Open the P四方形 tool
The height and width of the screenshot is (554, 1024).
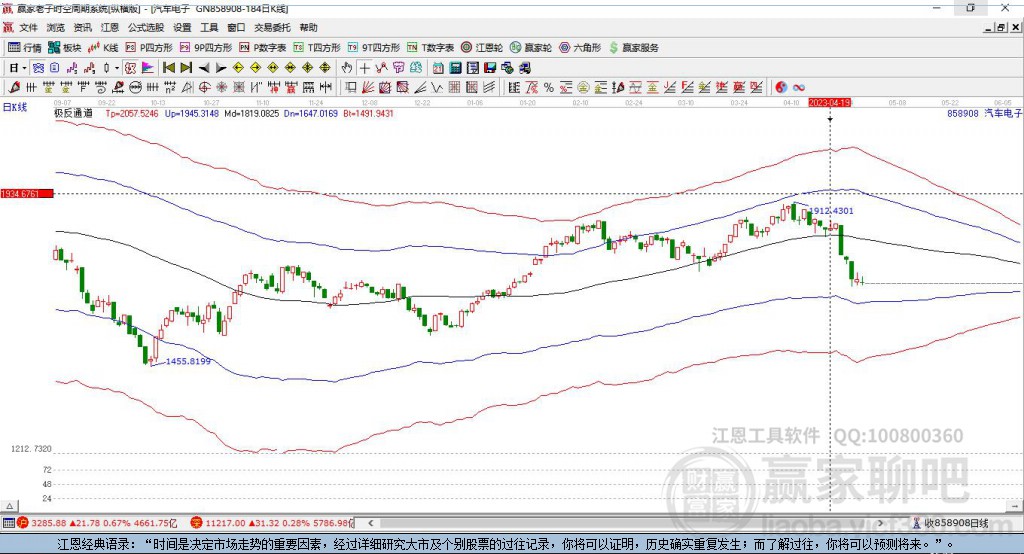(x=149, y=48)
